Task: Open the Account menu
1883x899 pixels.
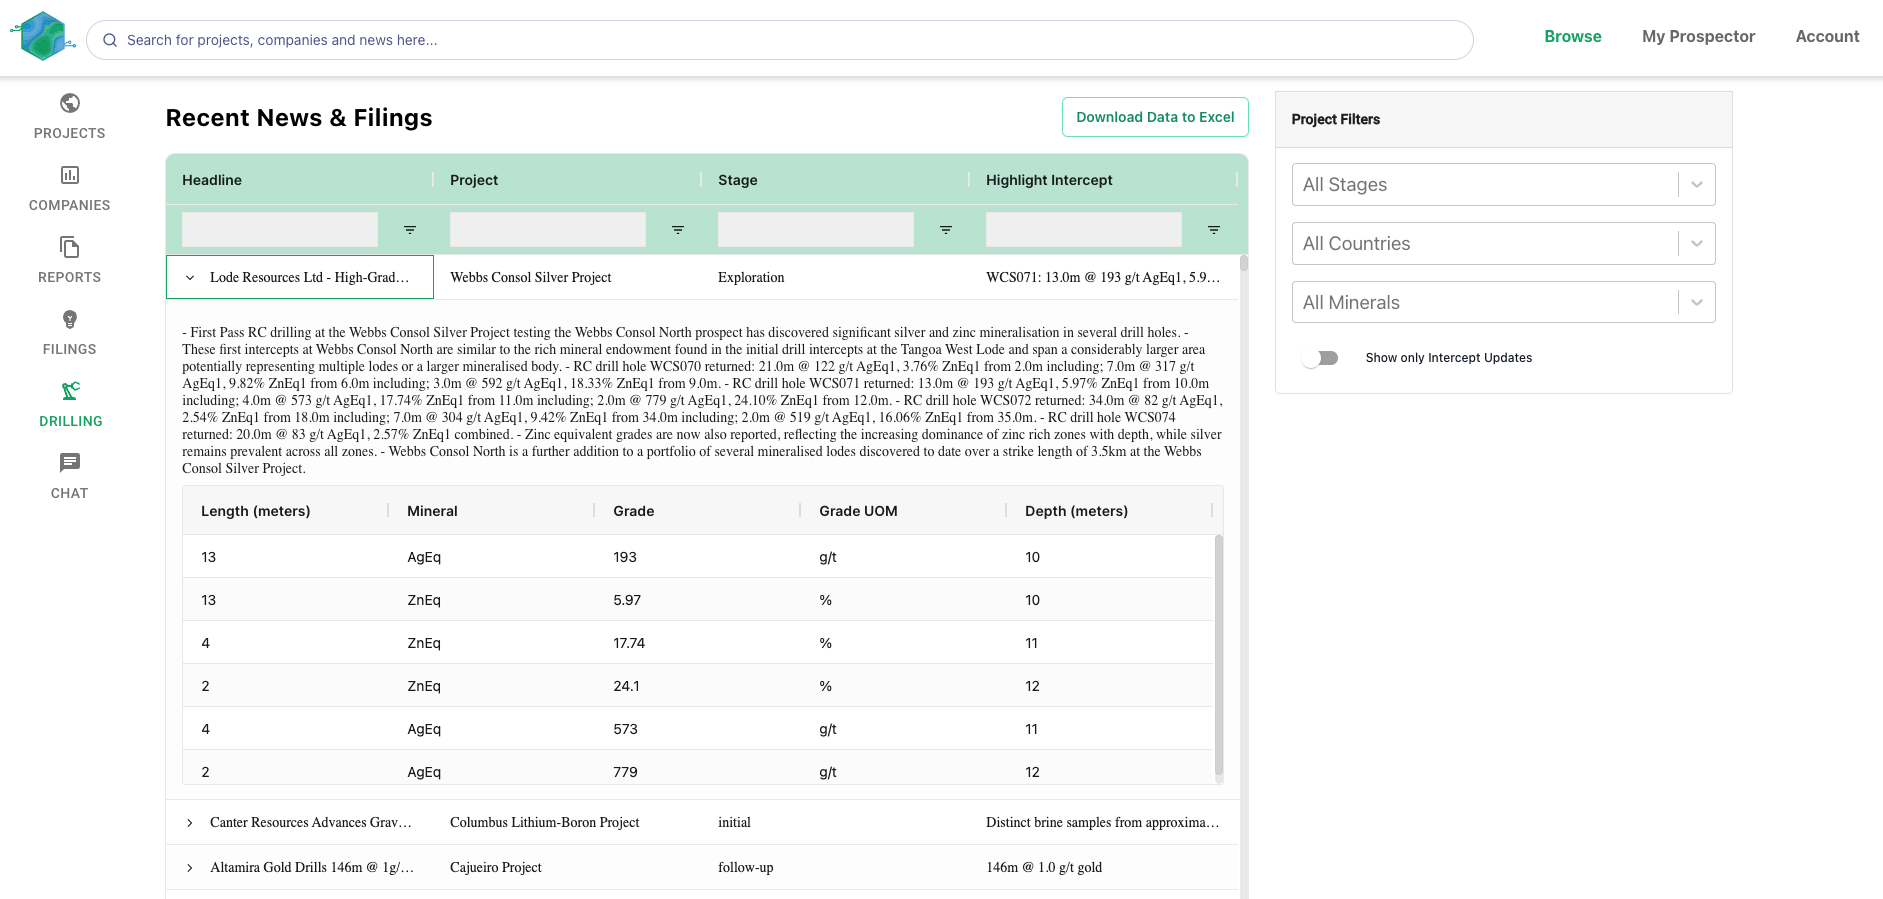Action: pyautogui.click(x=1827, y=36)
